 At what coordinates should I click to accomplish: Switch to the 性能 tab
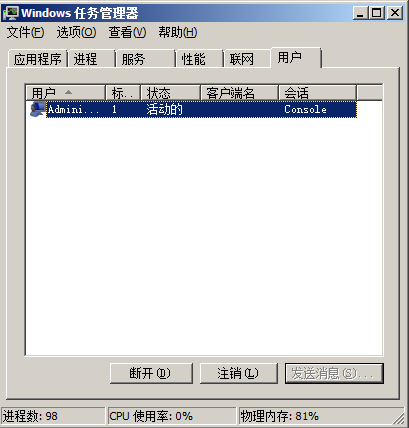coord(199,59)
